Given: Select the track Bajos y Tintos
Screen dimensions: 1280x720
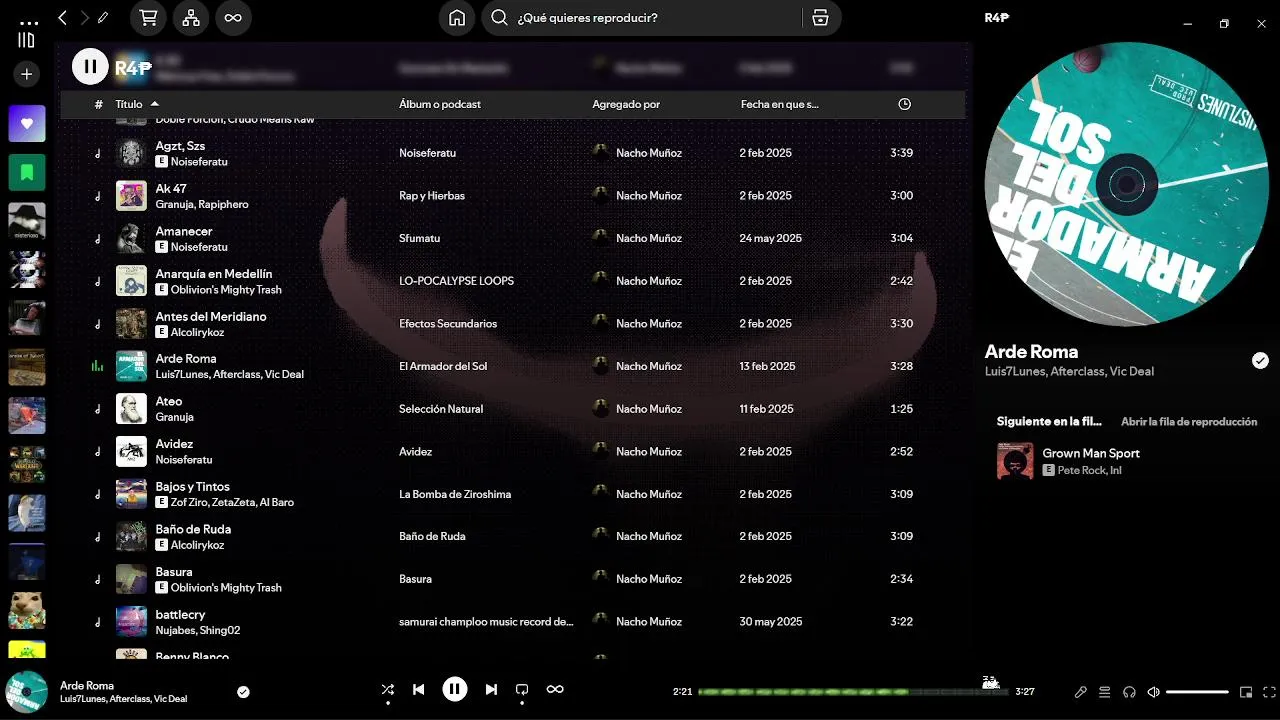Looking at the screenshot, I should click(x=193, y=486).
